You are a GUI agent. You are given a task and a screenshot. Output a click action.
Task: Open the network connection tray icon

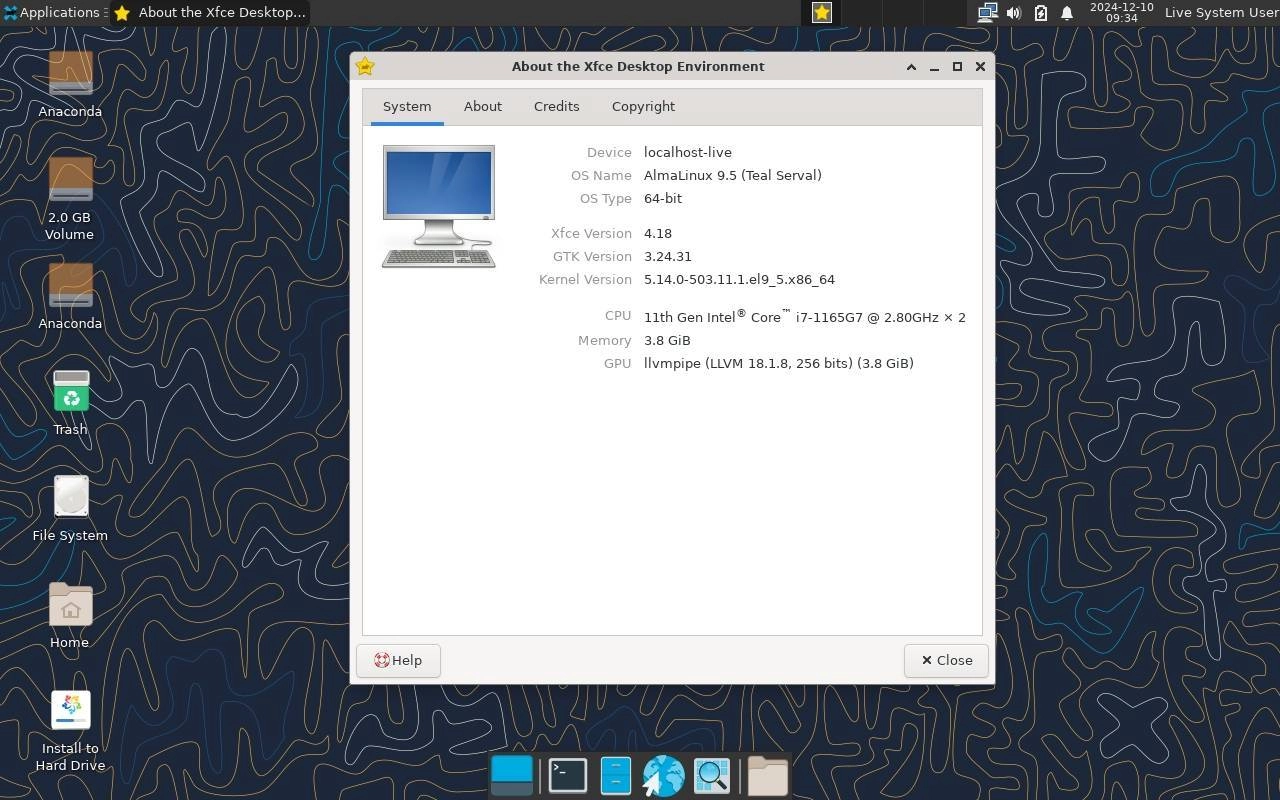987,12
